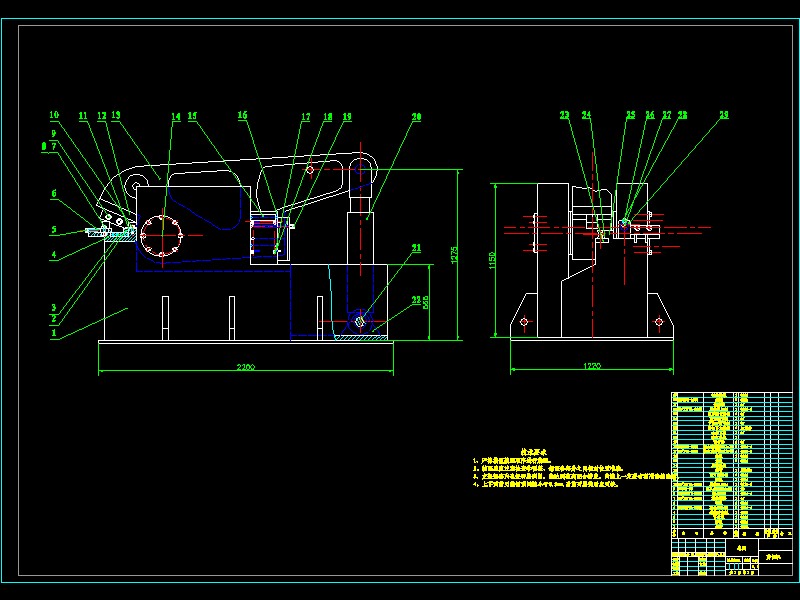This screenshot has width=800, height=600.
Task: Select part number label 3
Action: click(x=54, y=308)
